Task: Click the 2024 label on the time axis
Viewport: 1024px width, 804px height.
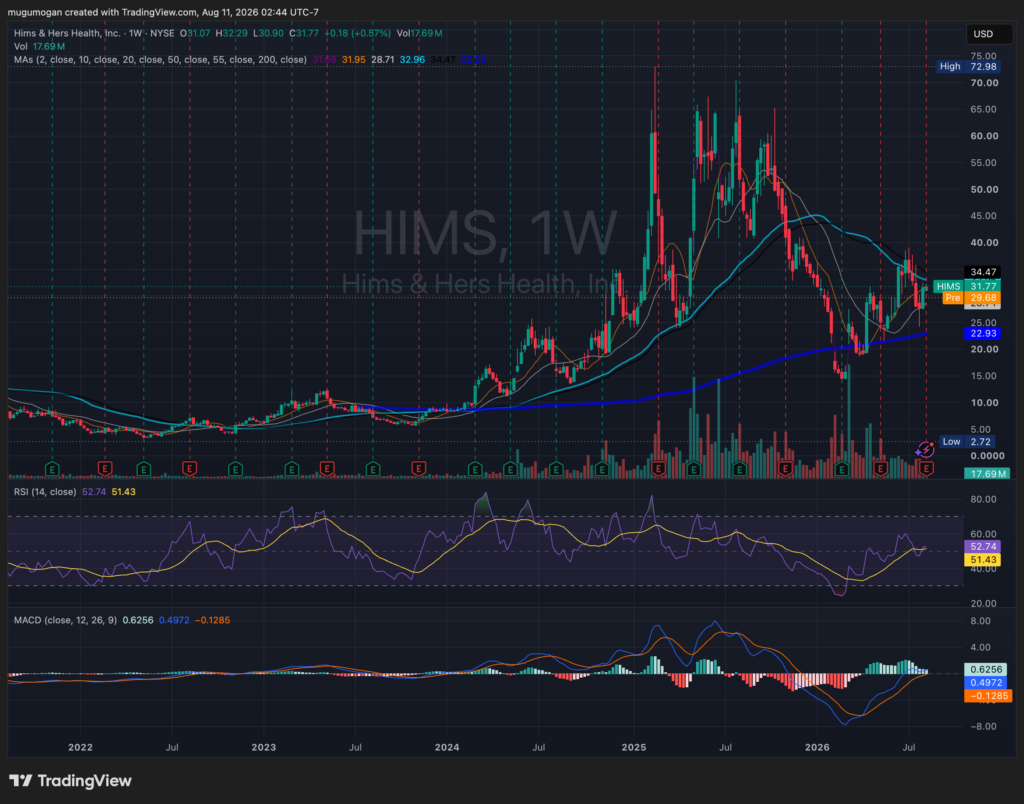Action: (447, 747)
